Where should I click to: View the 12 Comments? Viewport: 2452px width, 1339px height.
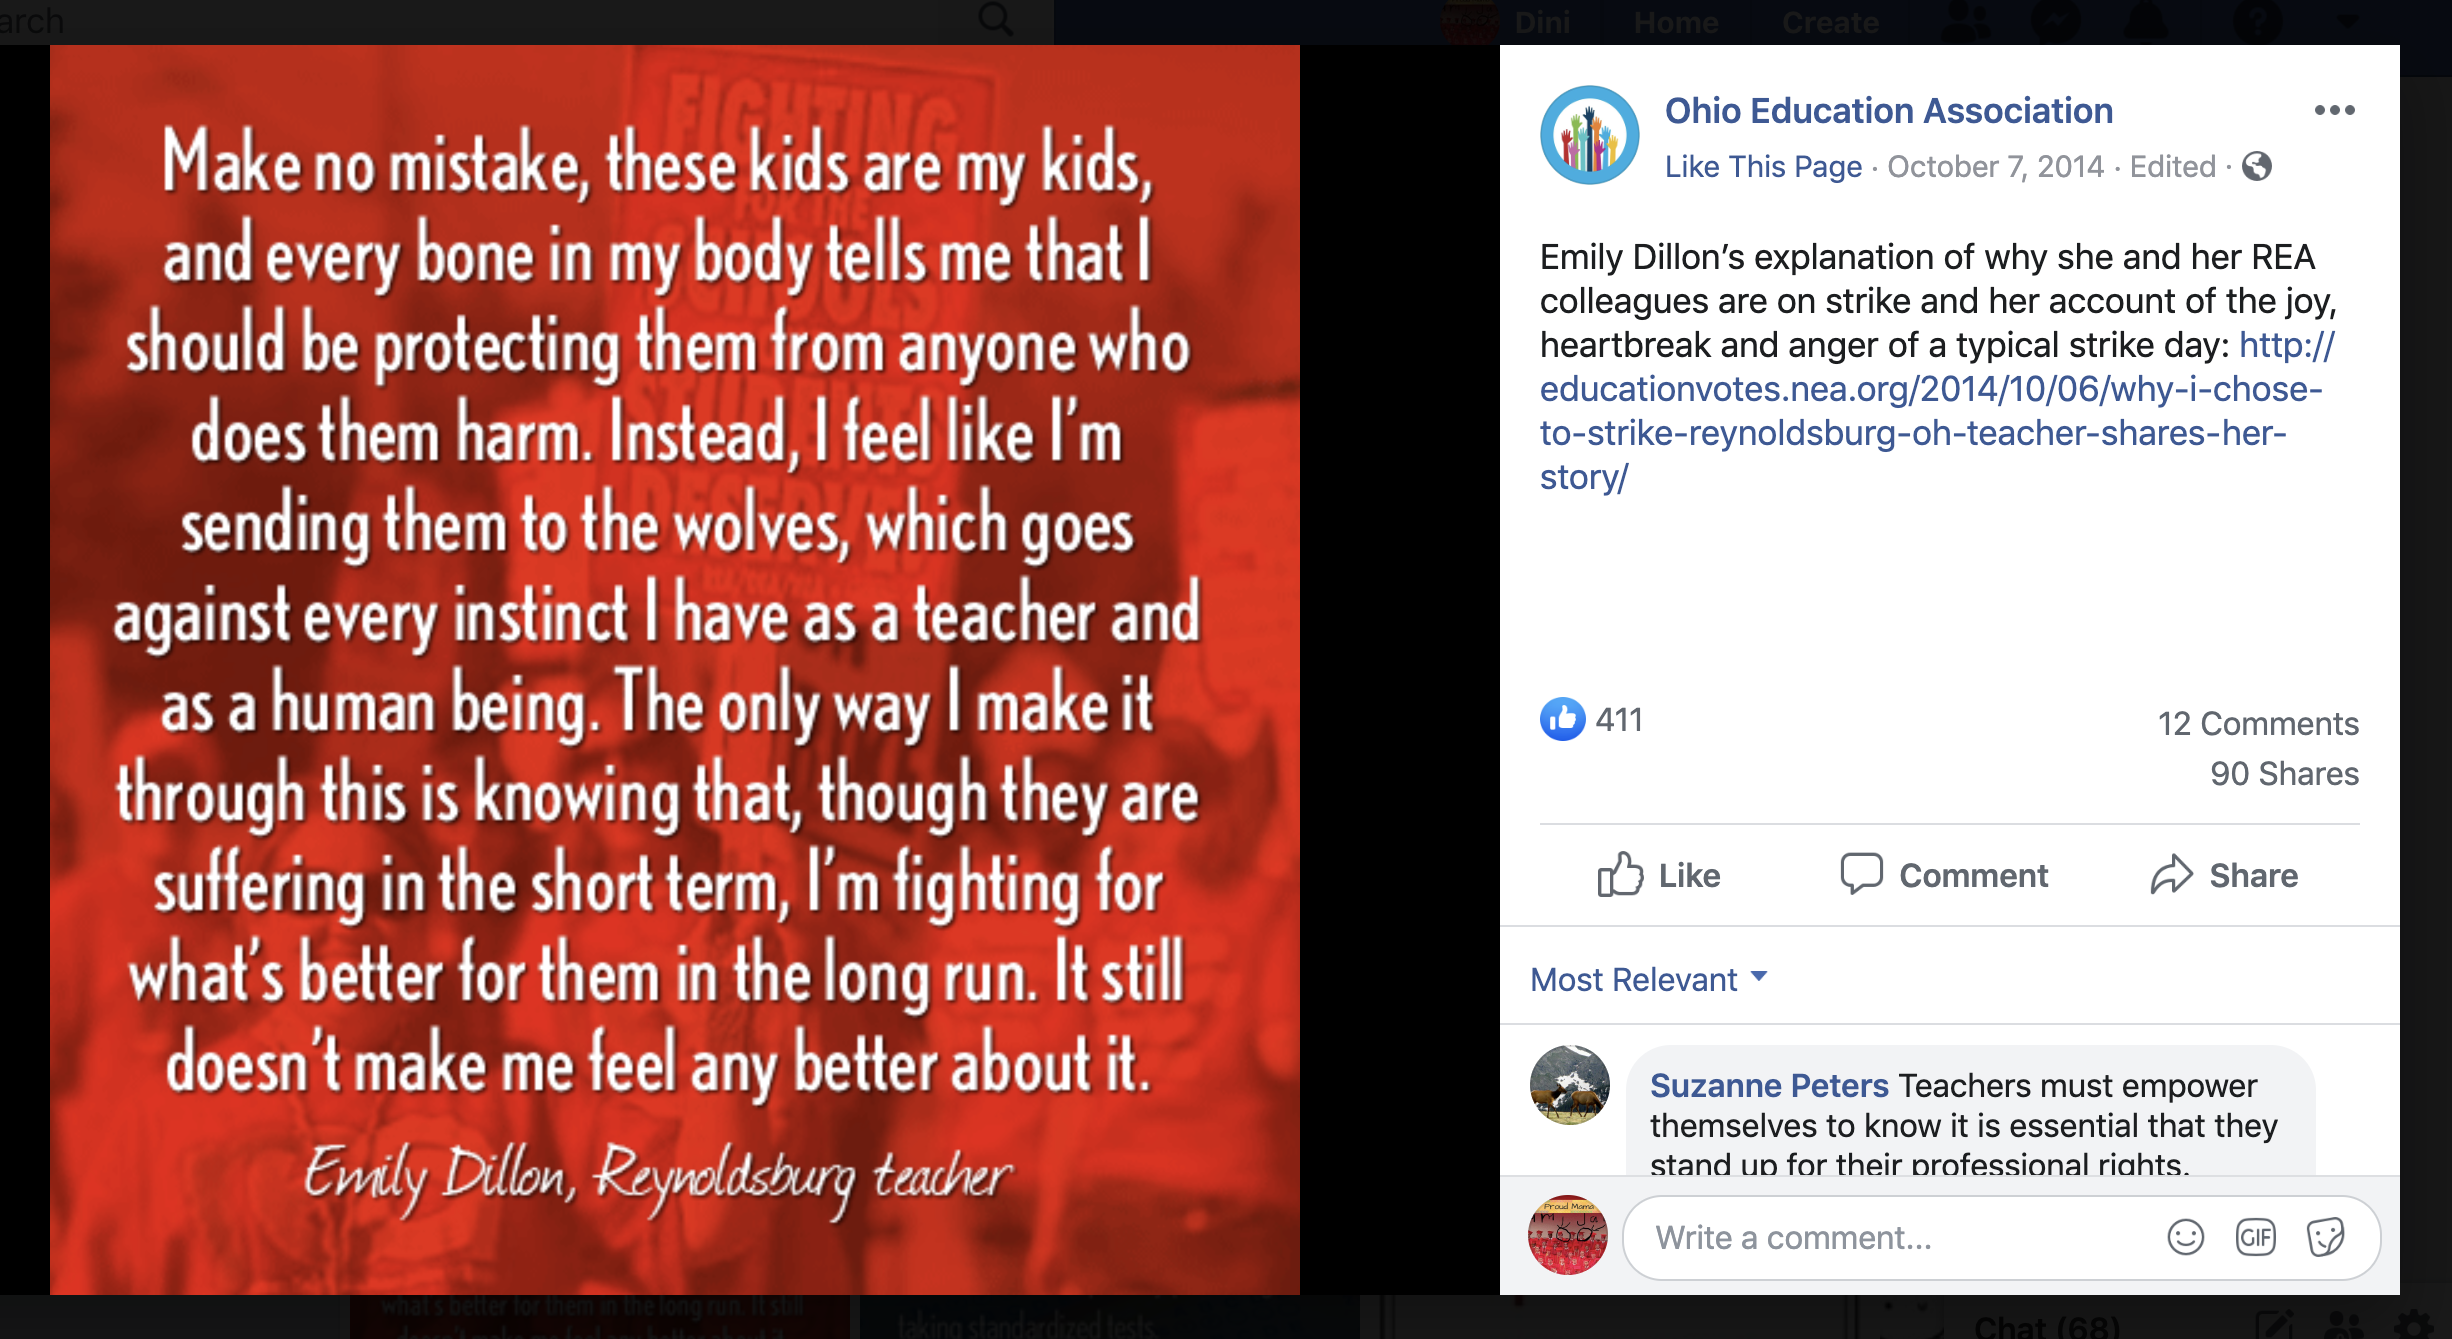[2258, 723]
